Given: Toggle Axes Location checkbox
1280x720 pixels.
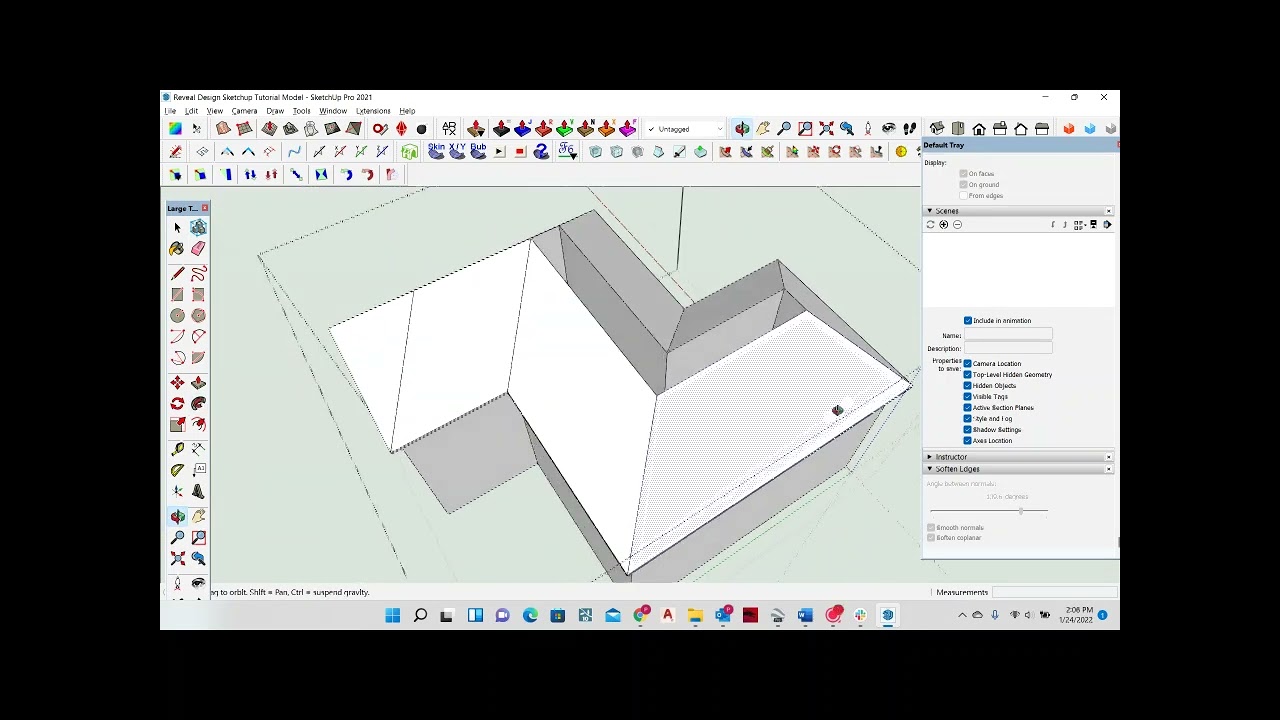Looking at the screenshot, I should tap(968, 441).
